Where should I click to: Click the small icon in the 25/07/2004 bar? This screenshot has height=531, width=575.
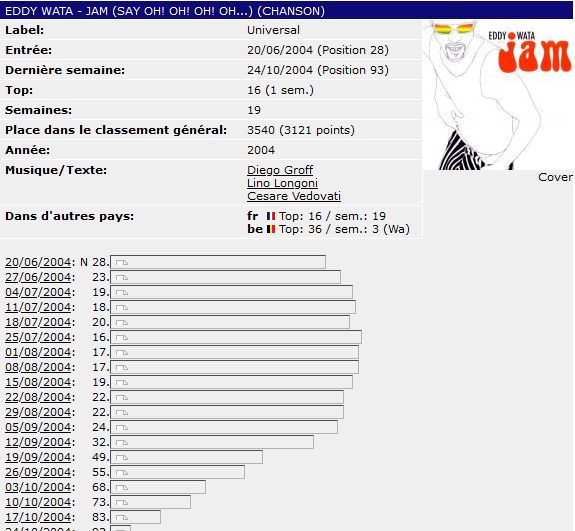coord(122,337)
